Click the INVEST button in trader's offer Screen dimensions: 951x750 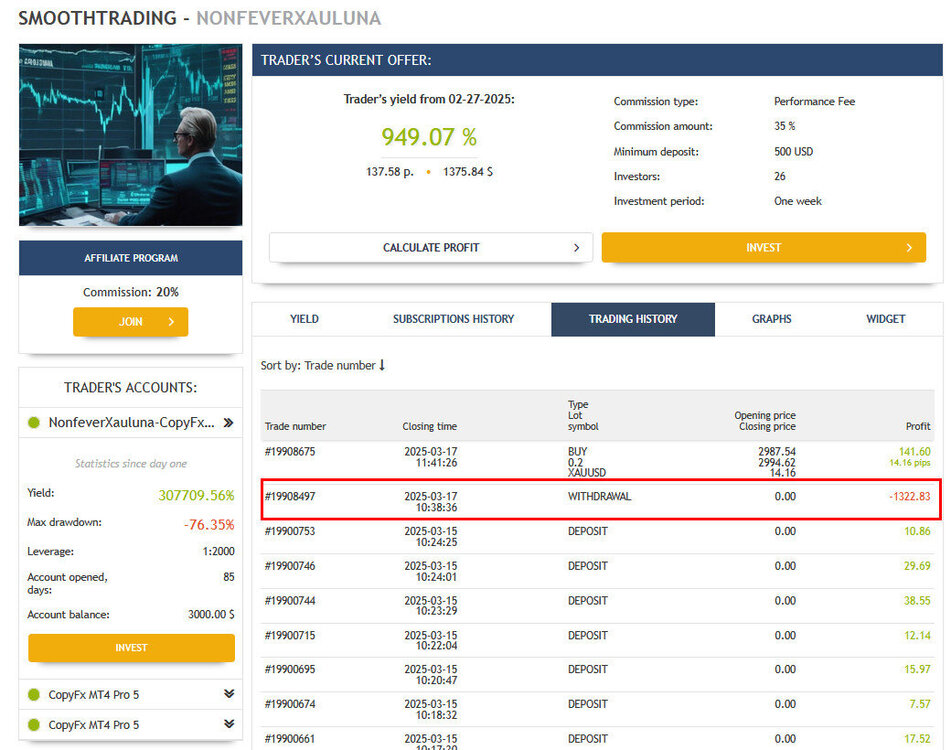point(763,247)
